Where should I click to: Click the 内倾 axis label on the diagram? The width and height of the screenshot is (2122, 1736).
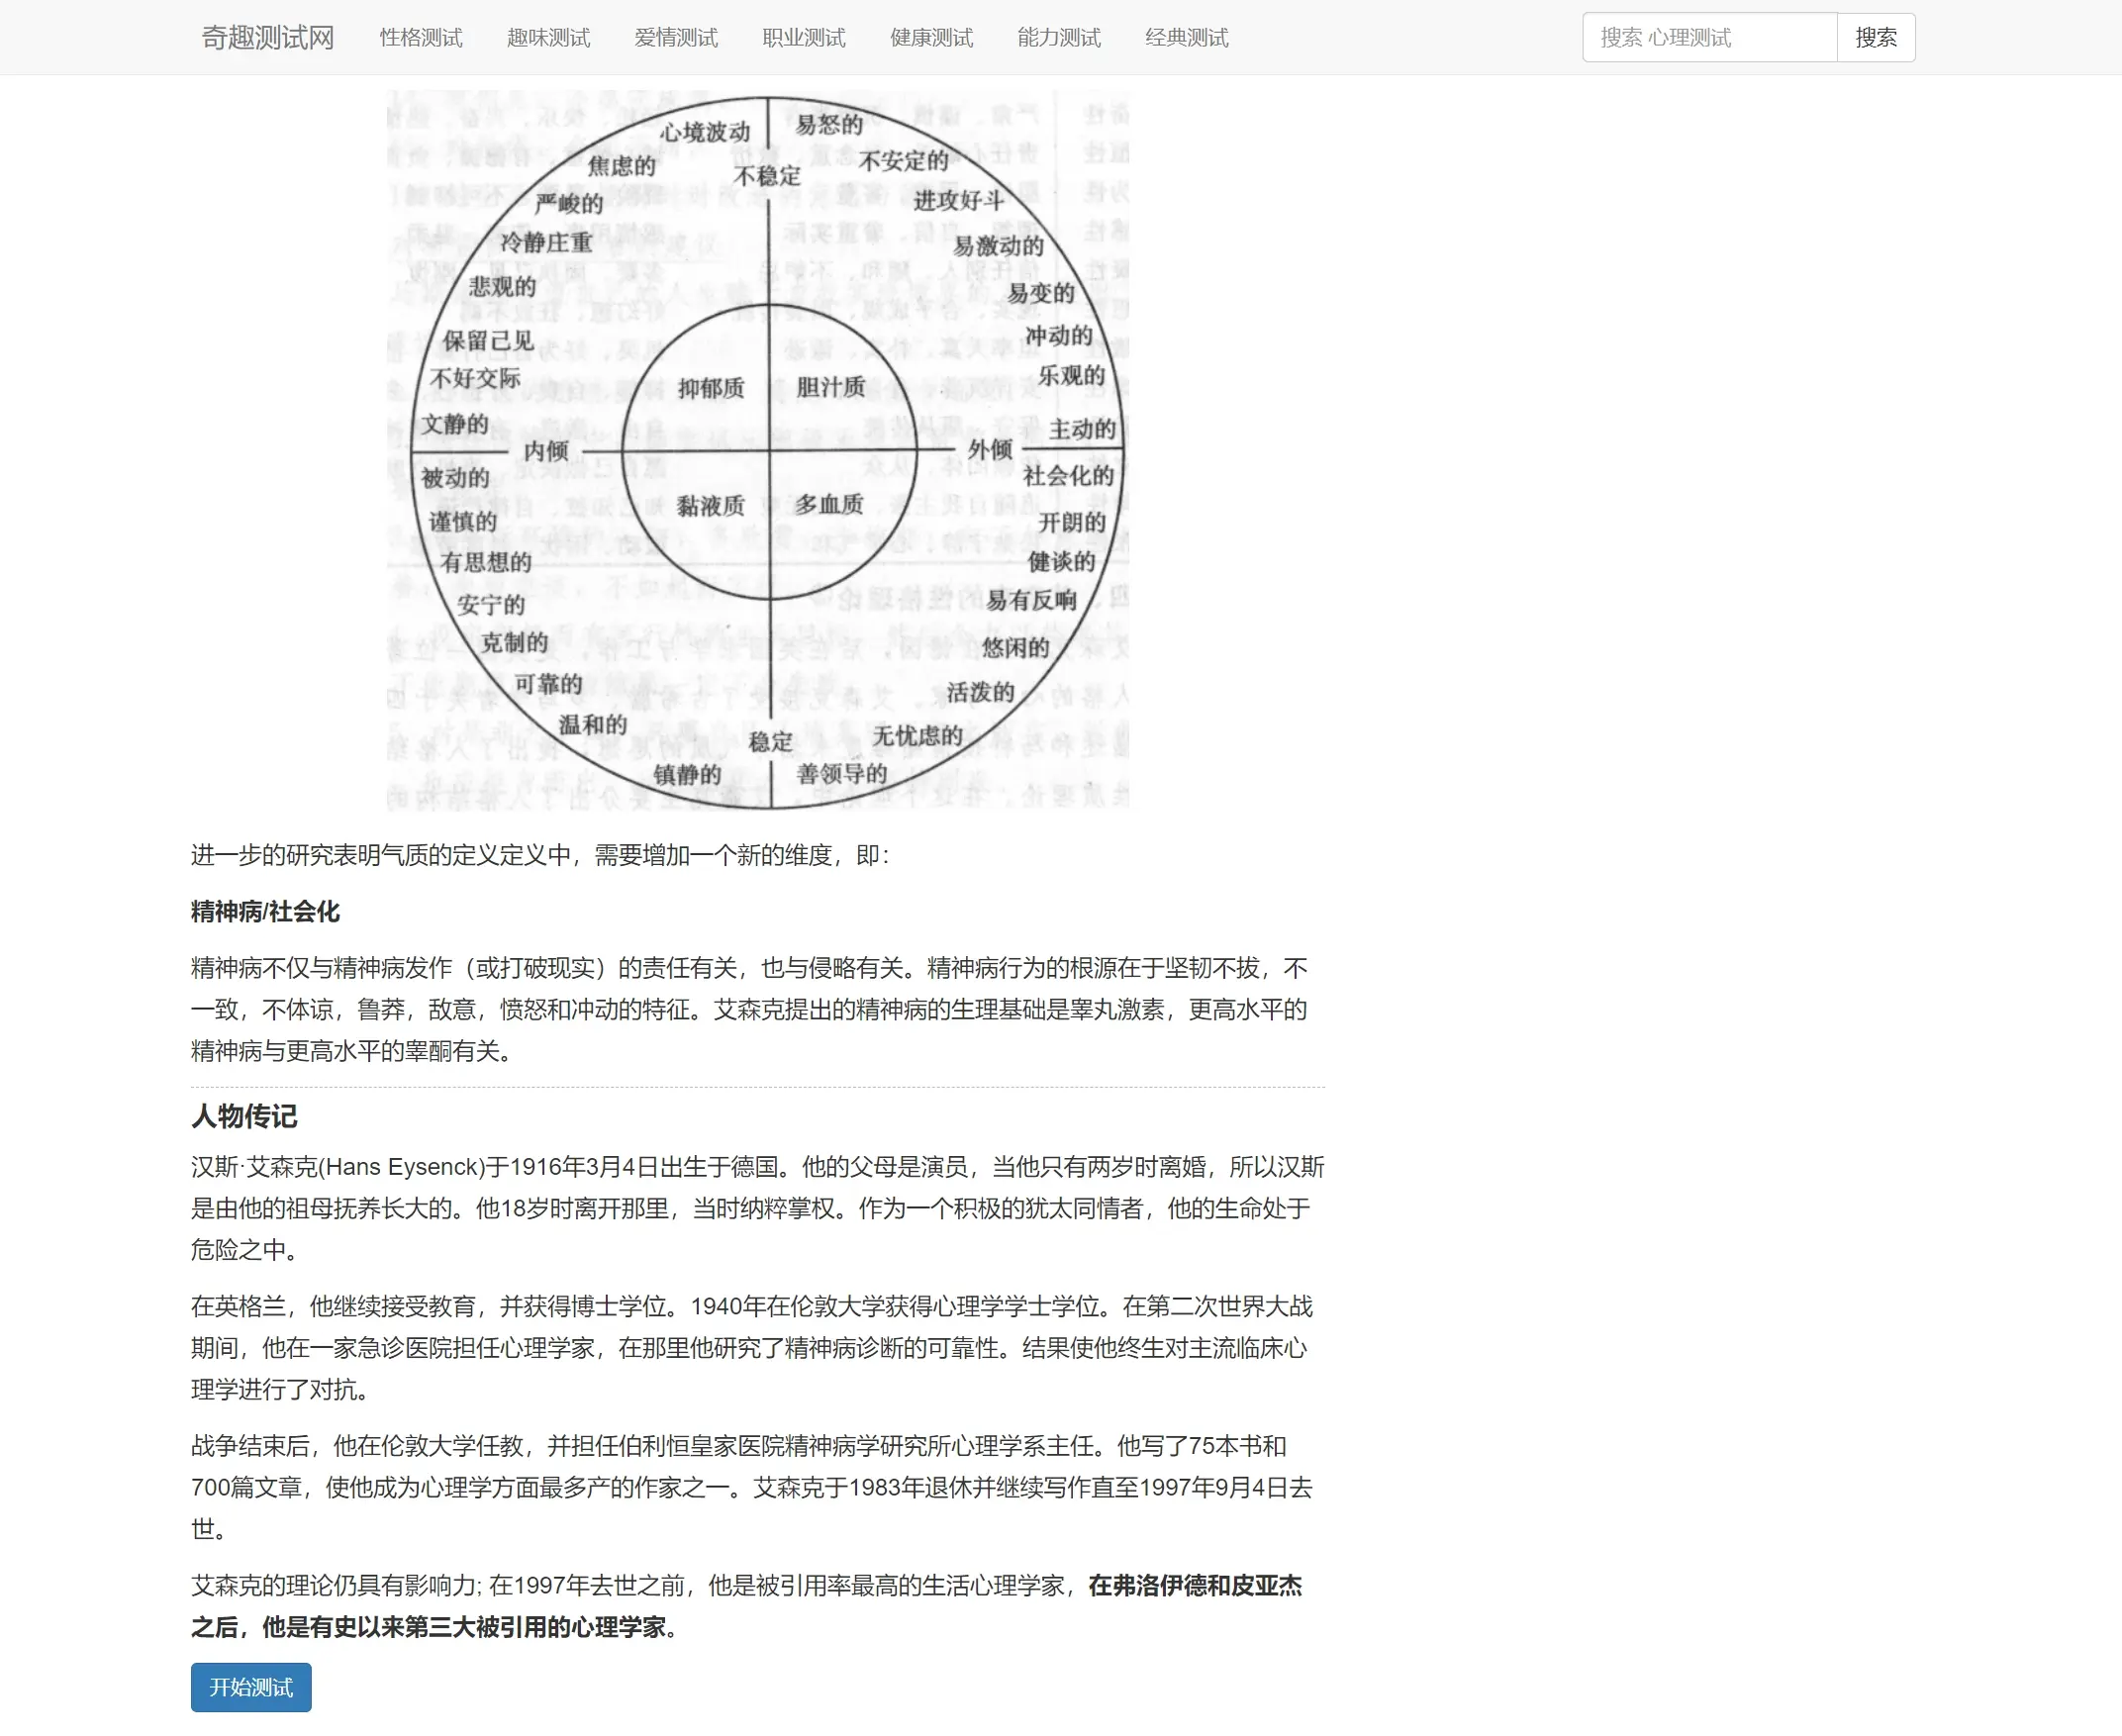tap(546, 451)
